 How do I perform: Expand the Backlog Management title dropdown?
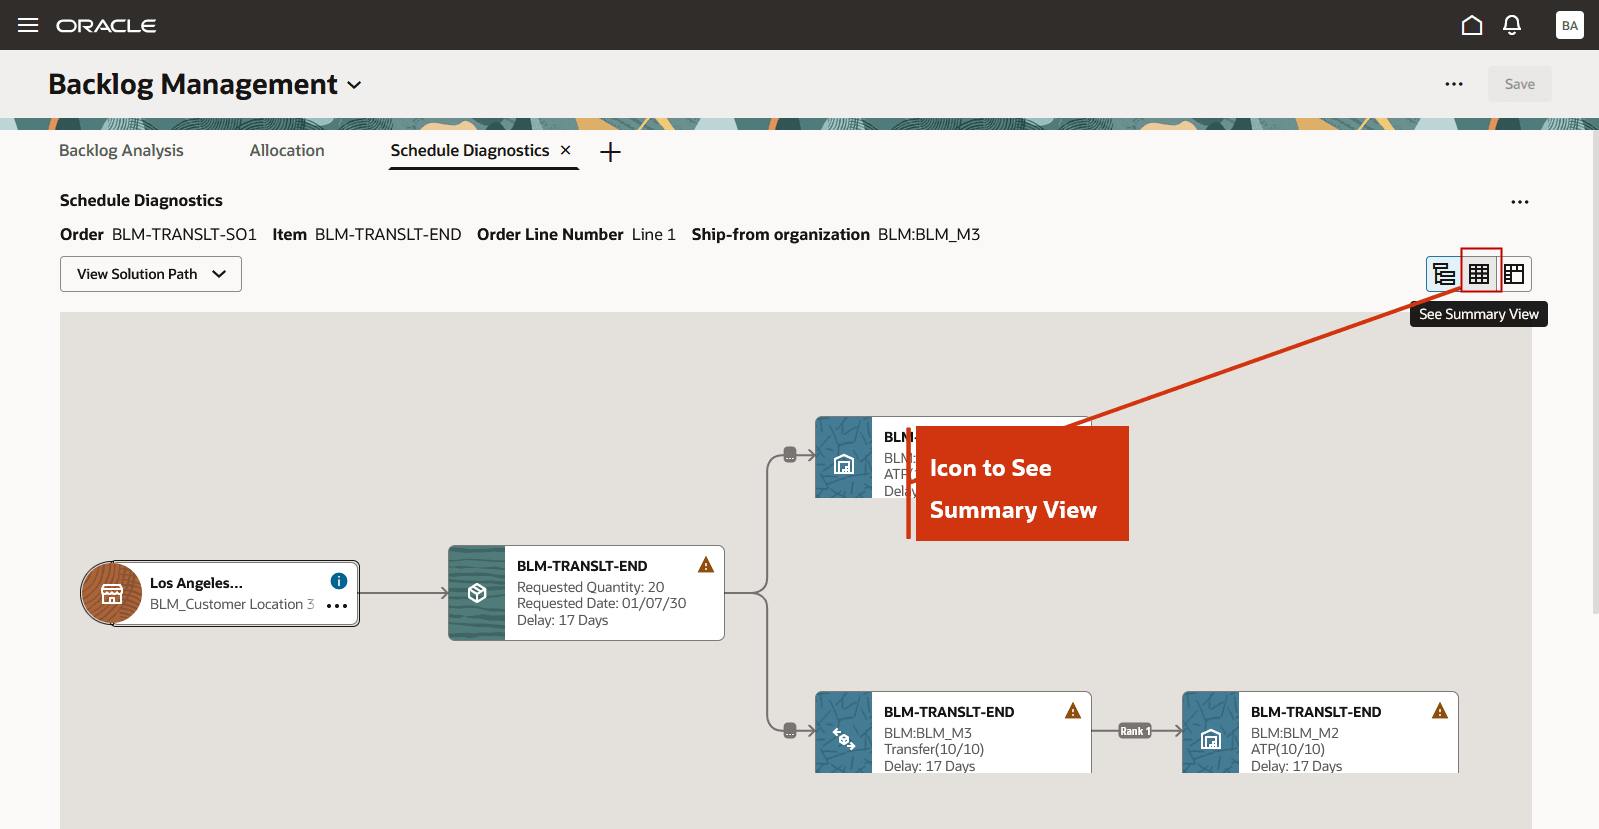pos(354,86)
